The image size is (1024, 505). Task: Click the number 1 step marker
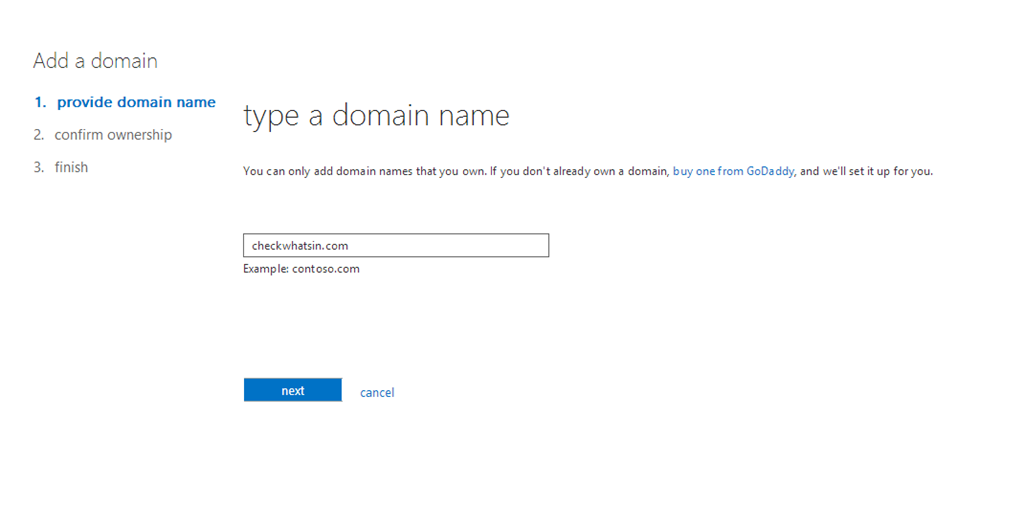coord(40,102)
